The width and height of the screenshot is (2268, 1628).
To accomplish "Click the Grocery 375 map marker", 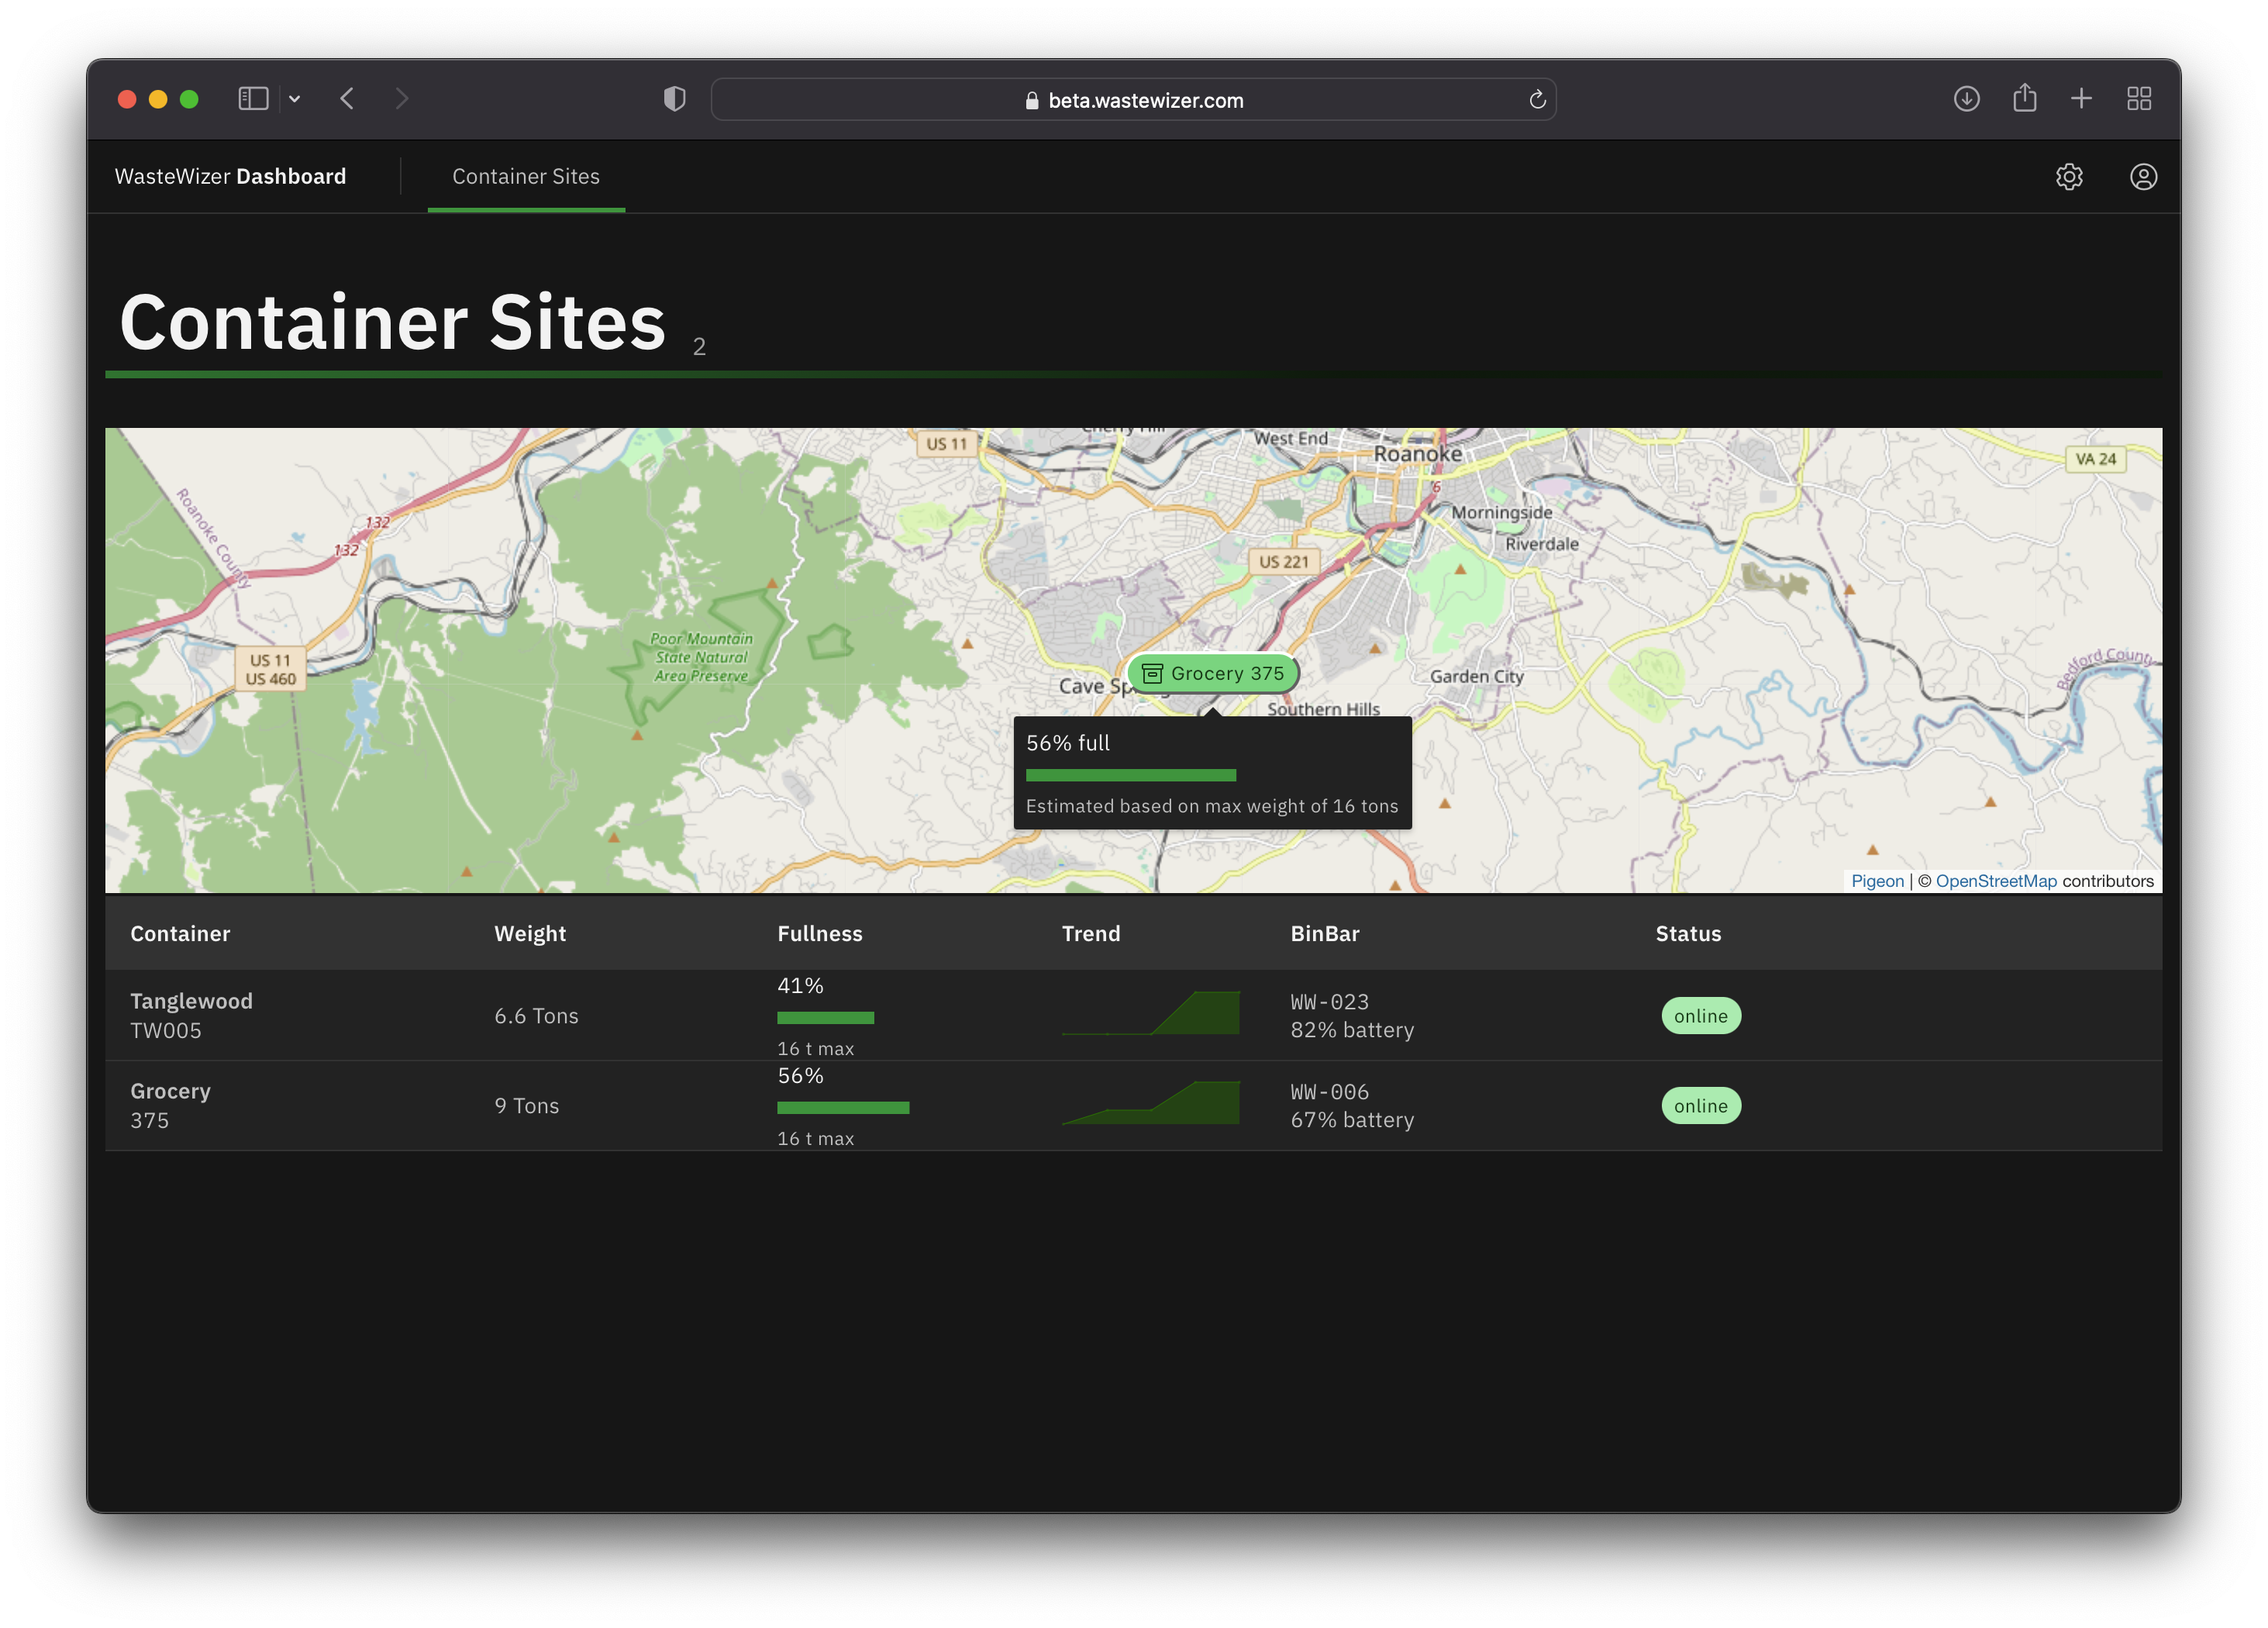I will click(1212, 673).
